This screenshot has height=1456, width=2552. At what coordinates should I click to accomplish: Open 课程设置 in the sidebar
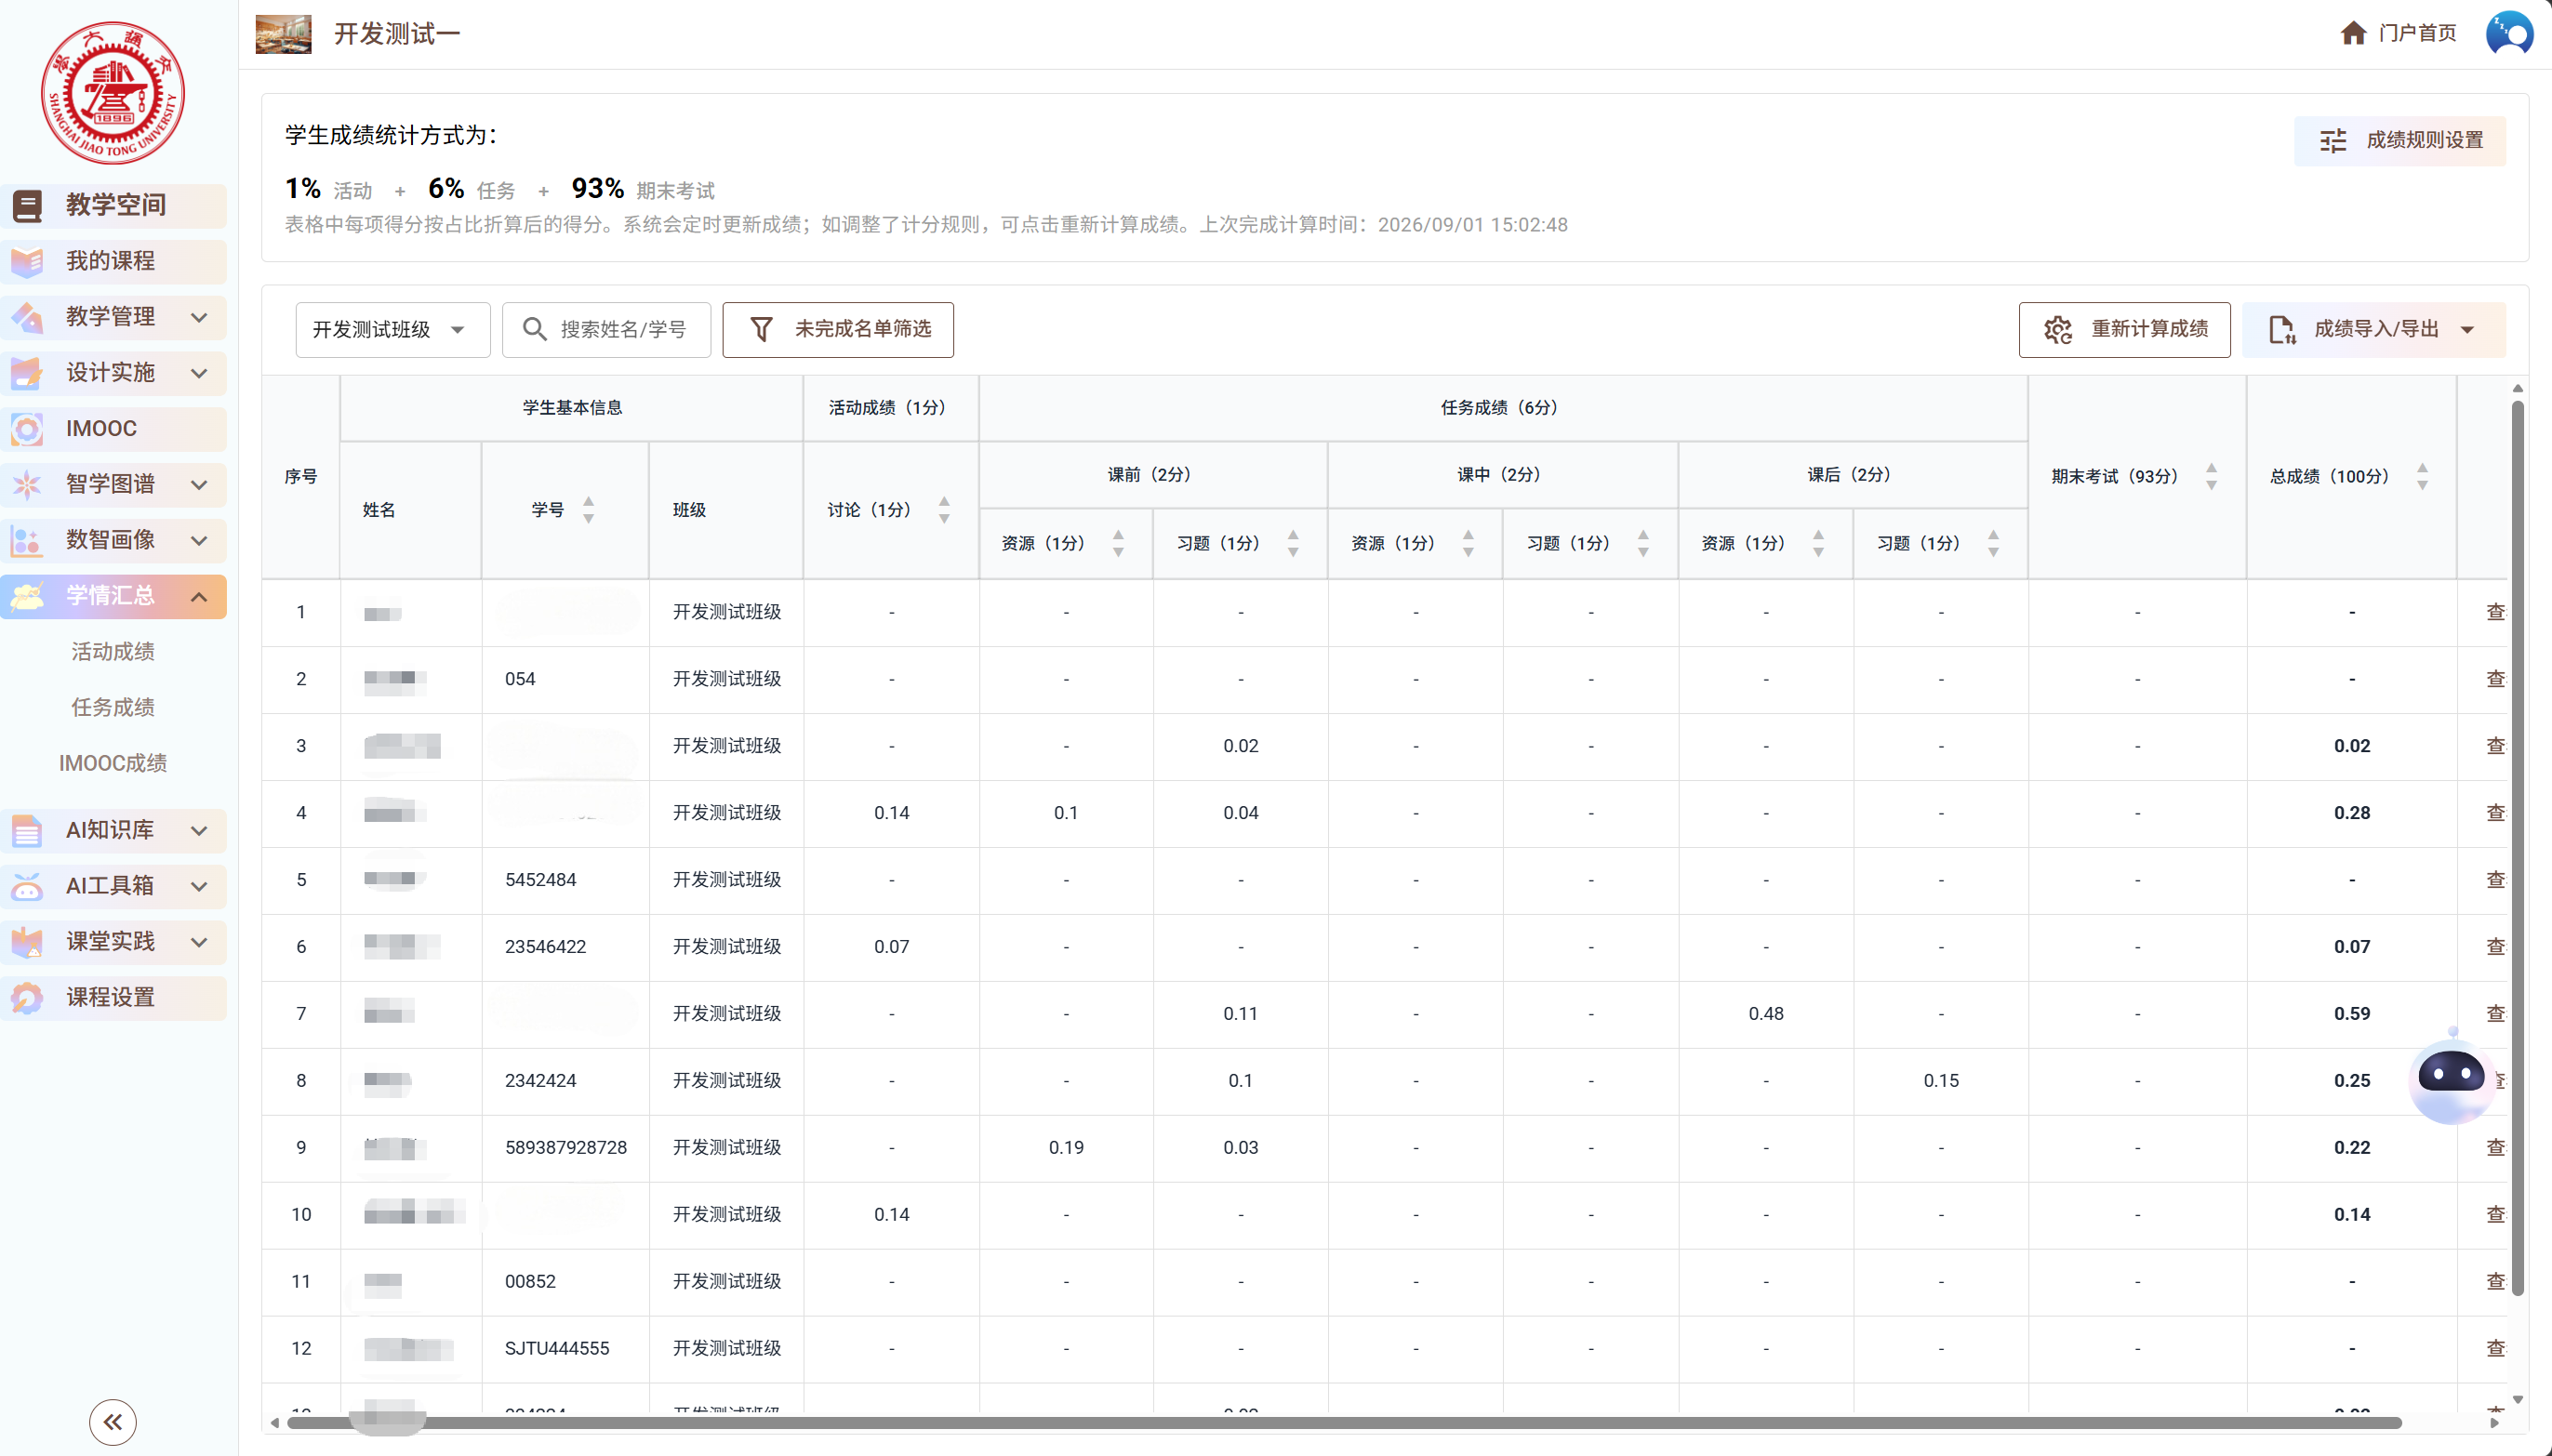[114, 998]
